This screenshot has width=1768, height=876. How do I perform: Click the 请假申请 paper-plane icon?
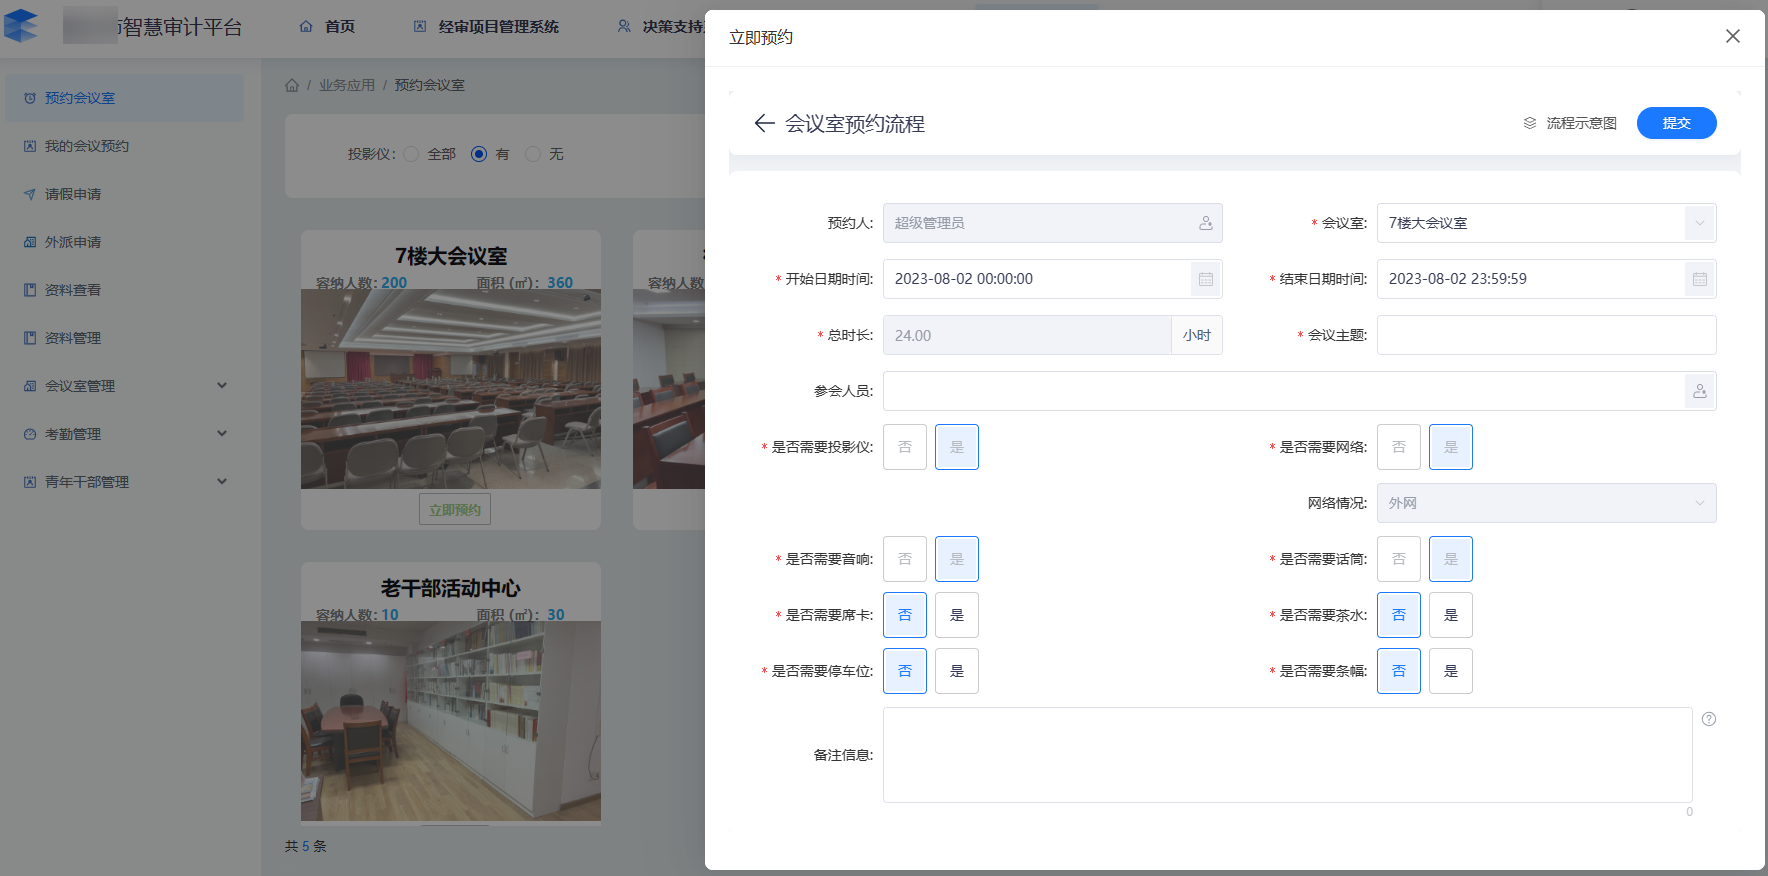coord(30,194)
